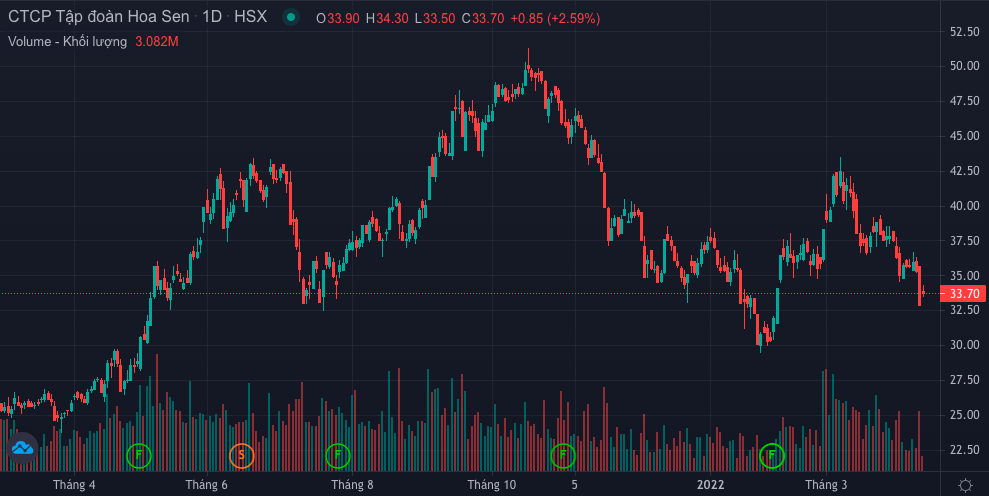989x496 pixels.
Task: Click the TradingView cloud logo
Action: pyautogui.click(x=22, y=448)
